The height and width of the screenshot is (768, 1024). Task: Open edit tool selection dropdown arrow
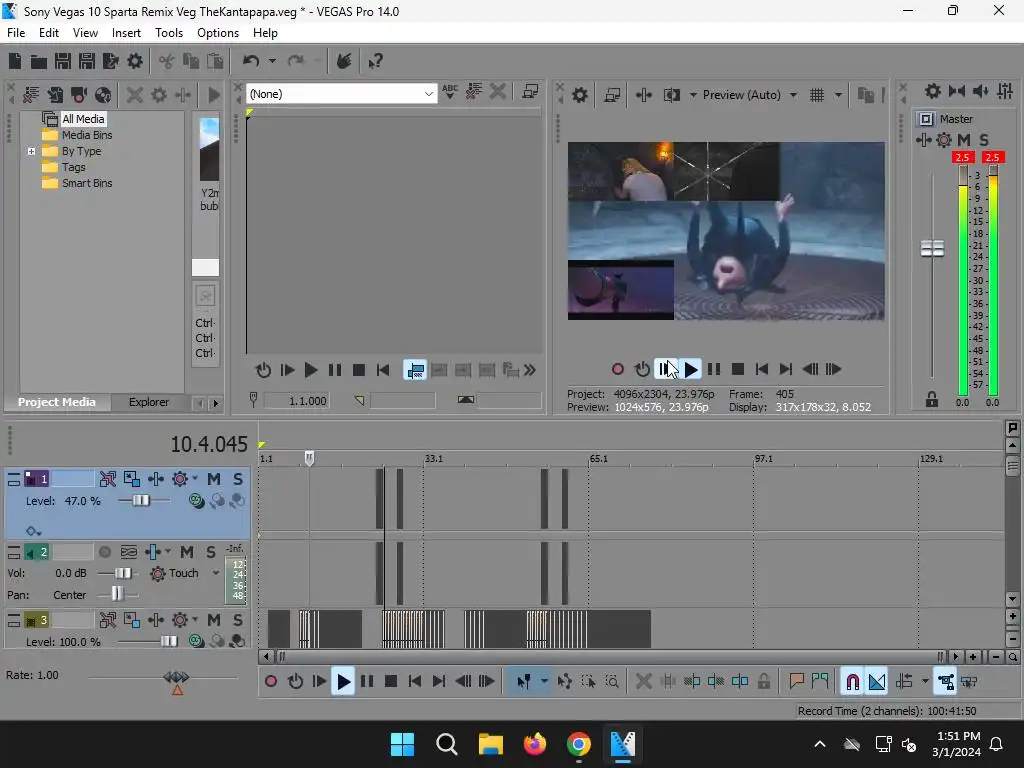544,682
